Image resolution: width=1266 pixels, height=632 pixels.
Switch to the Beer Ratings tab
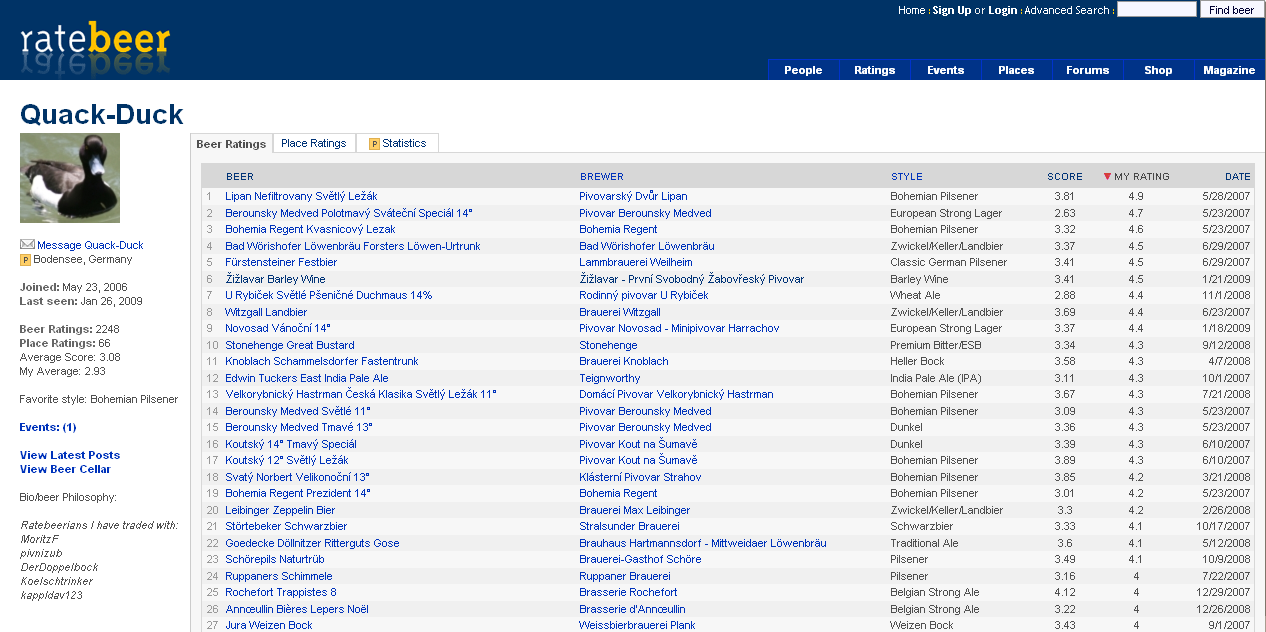pos(231,144)
